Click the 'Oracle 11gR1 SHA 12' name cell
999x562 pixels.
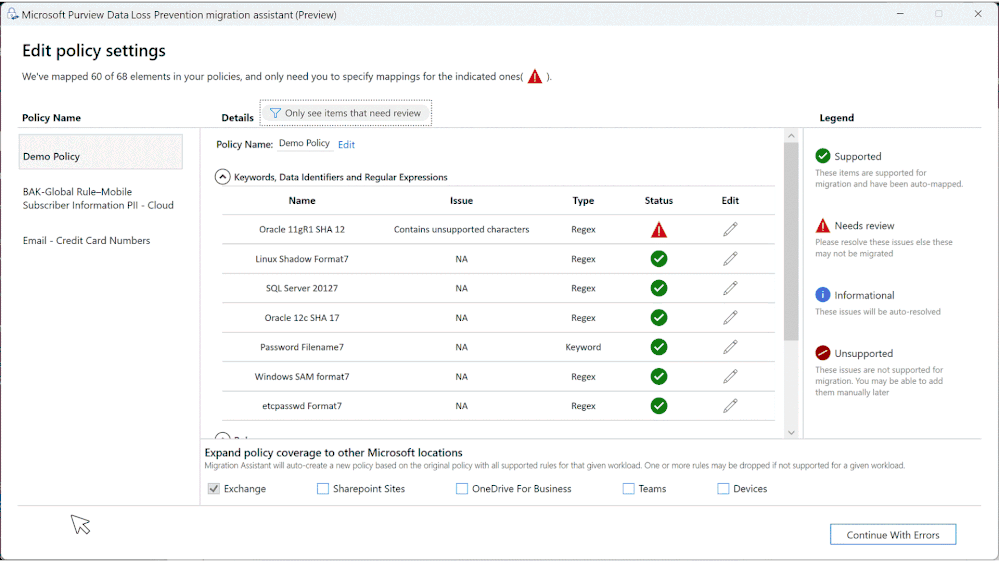(302, 229)
